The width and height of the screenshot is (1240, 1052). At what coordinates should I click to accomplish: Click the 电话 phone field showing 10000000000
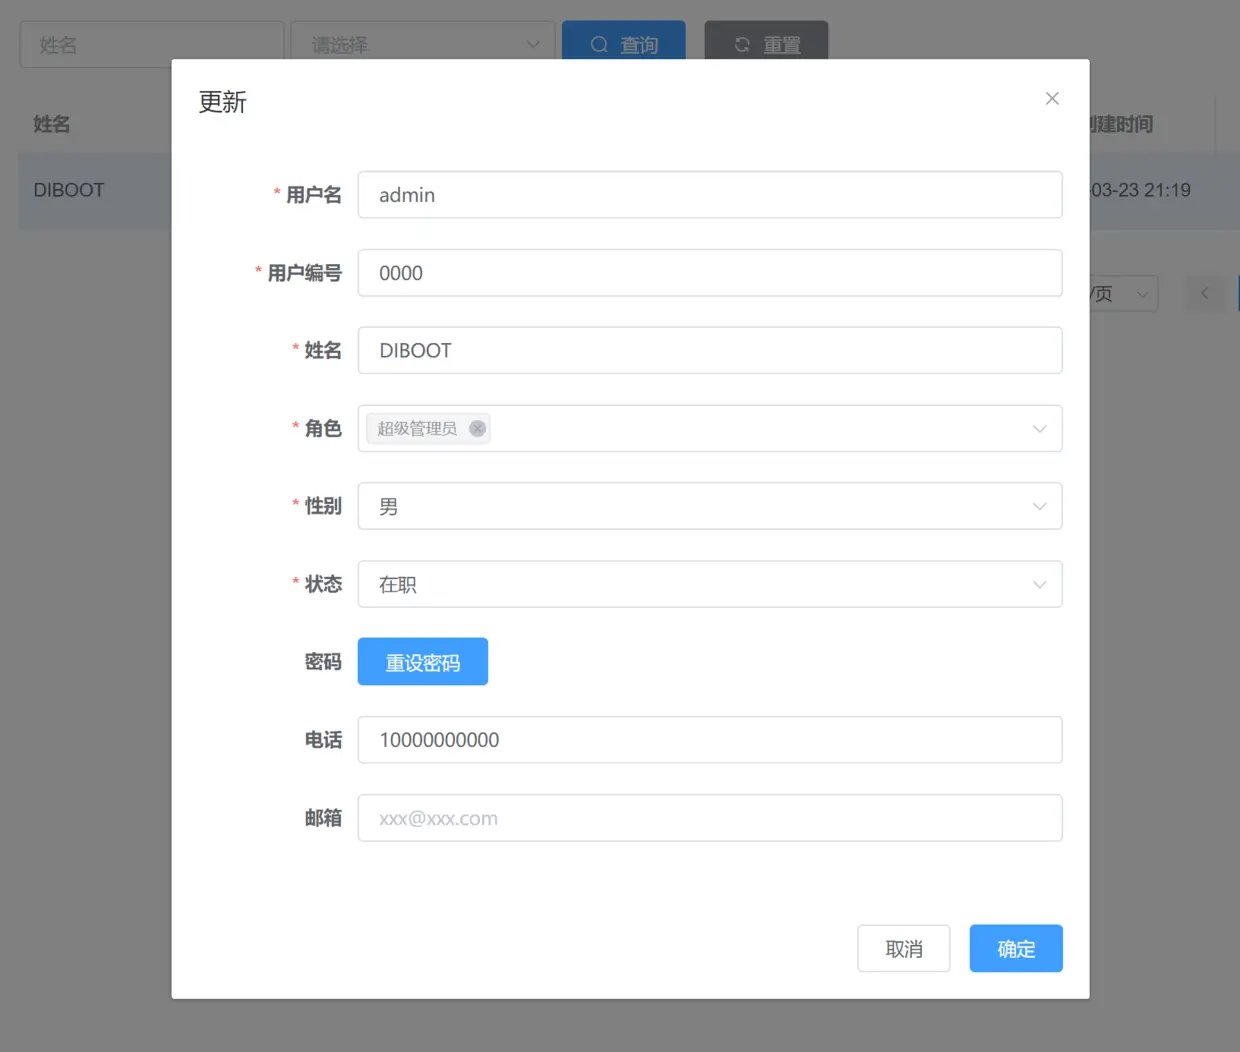[x=710, y=739]
